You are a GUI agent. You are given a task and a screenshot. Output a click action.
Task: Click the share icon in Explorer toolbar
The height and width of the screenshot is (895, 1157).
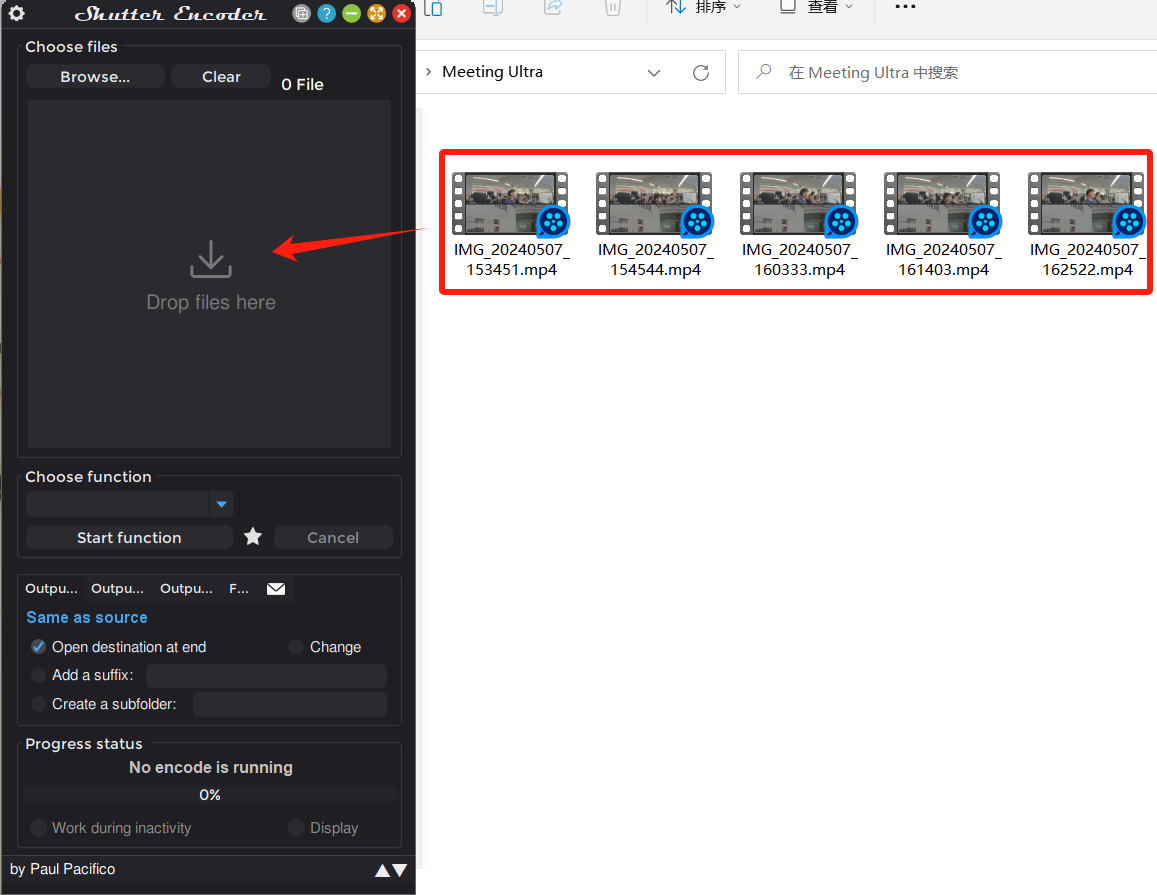[553, 9]
